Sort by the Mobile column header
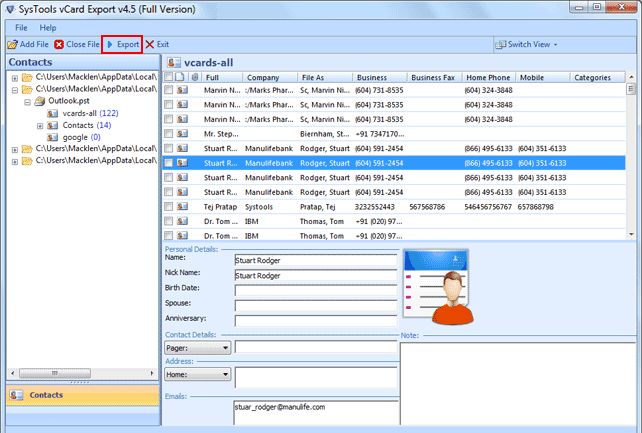 click(543, 77)
